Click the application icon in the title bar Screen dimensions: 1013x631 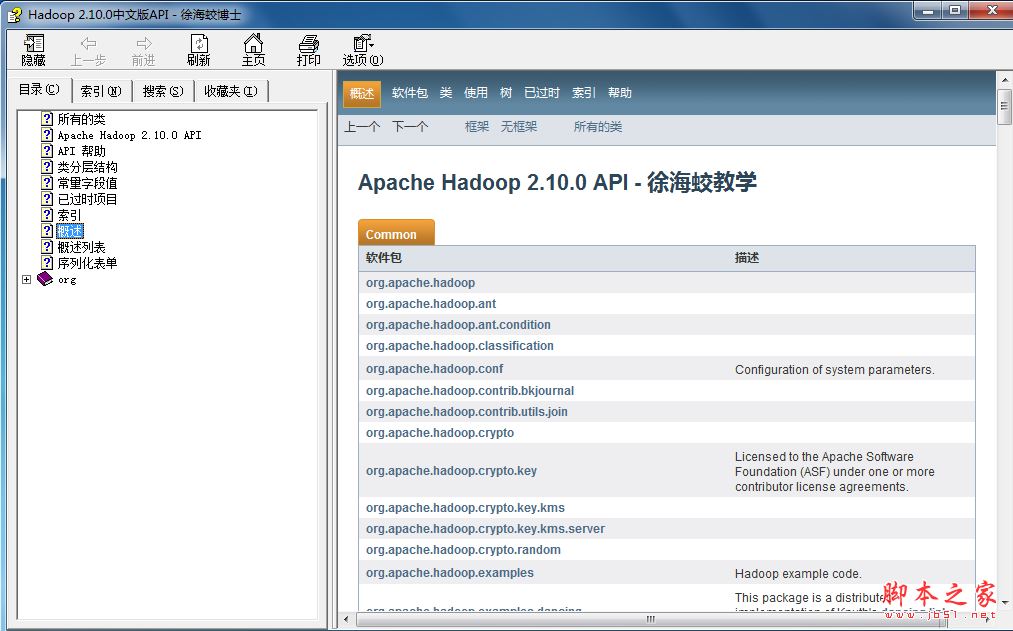(x=14, y=14)
